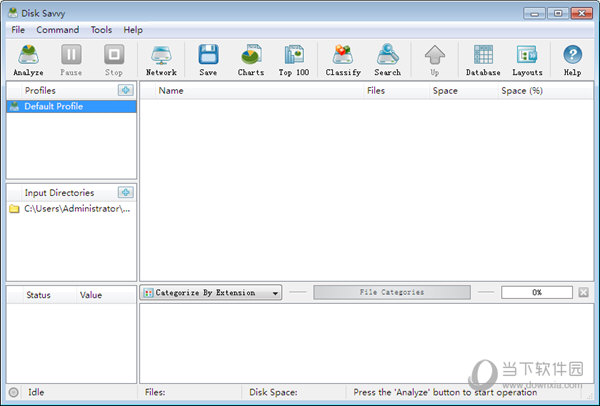Open Help from the toolbar
This screenshot has width=600, height=406.
point(572,60)
